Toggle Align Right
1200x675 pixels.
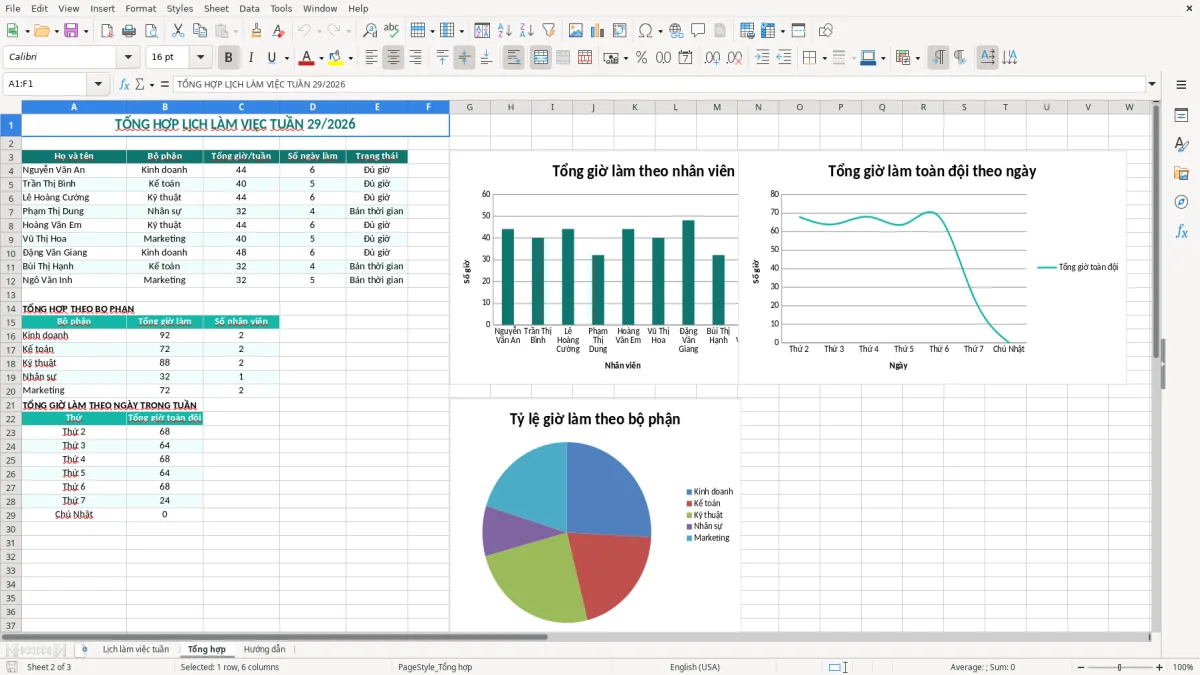pos(415,58)
